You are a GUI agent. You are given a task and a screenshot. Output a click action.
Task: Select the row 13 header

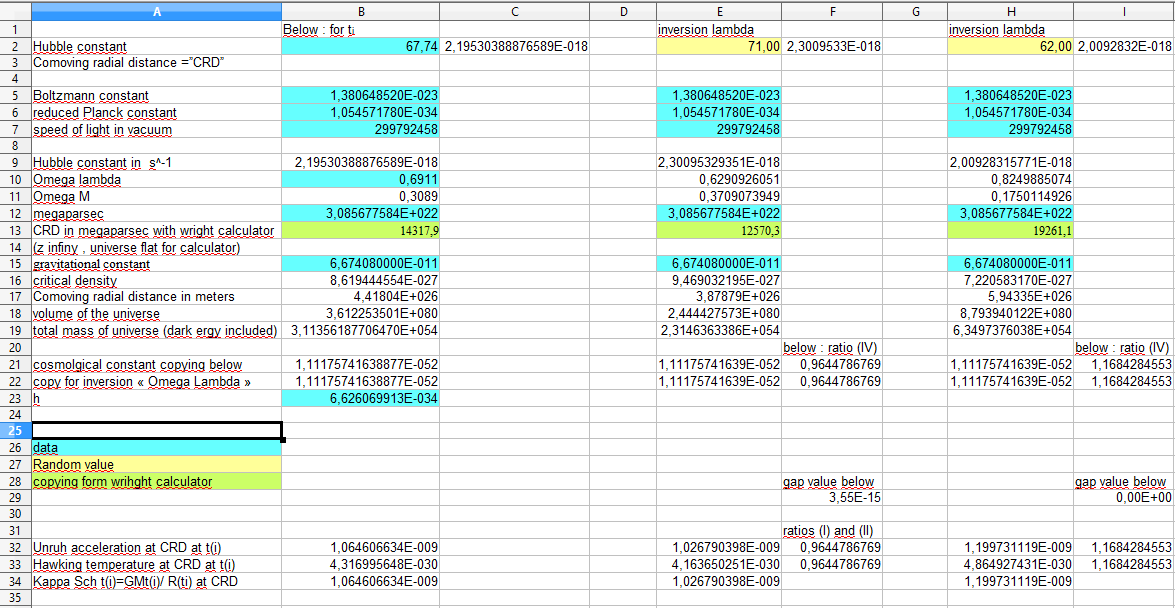pos(15,231)
